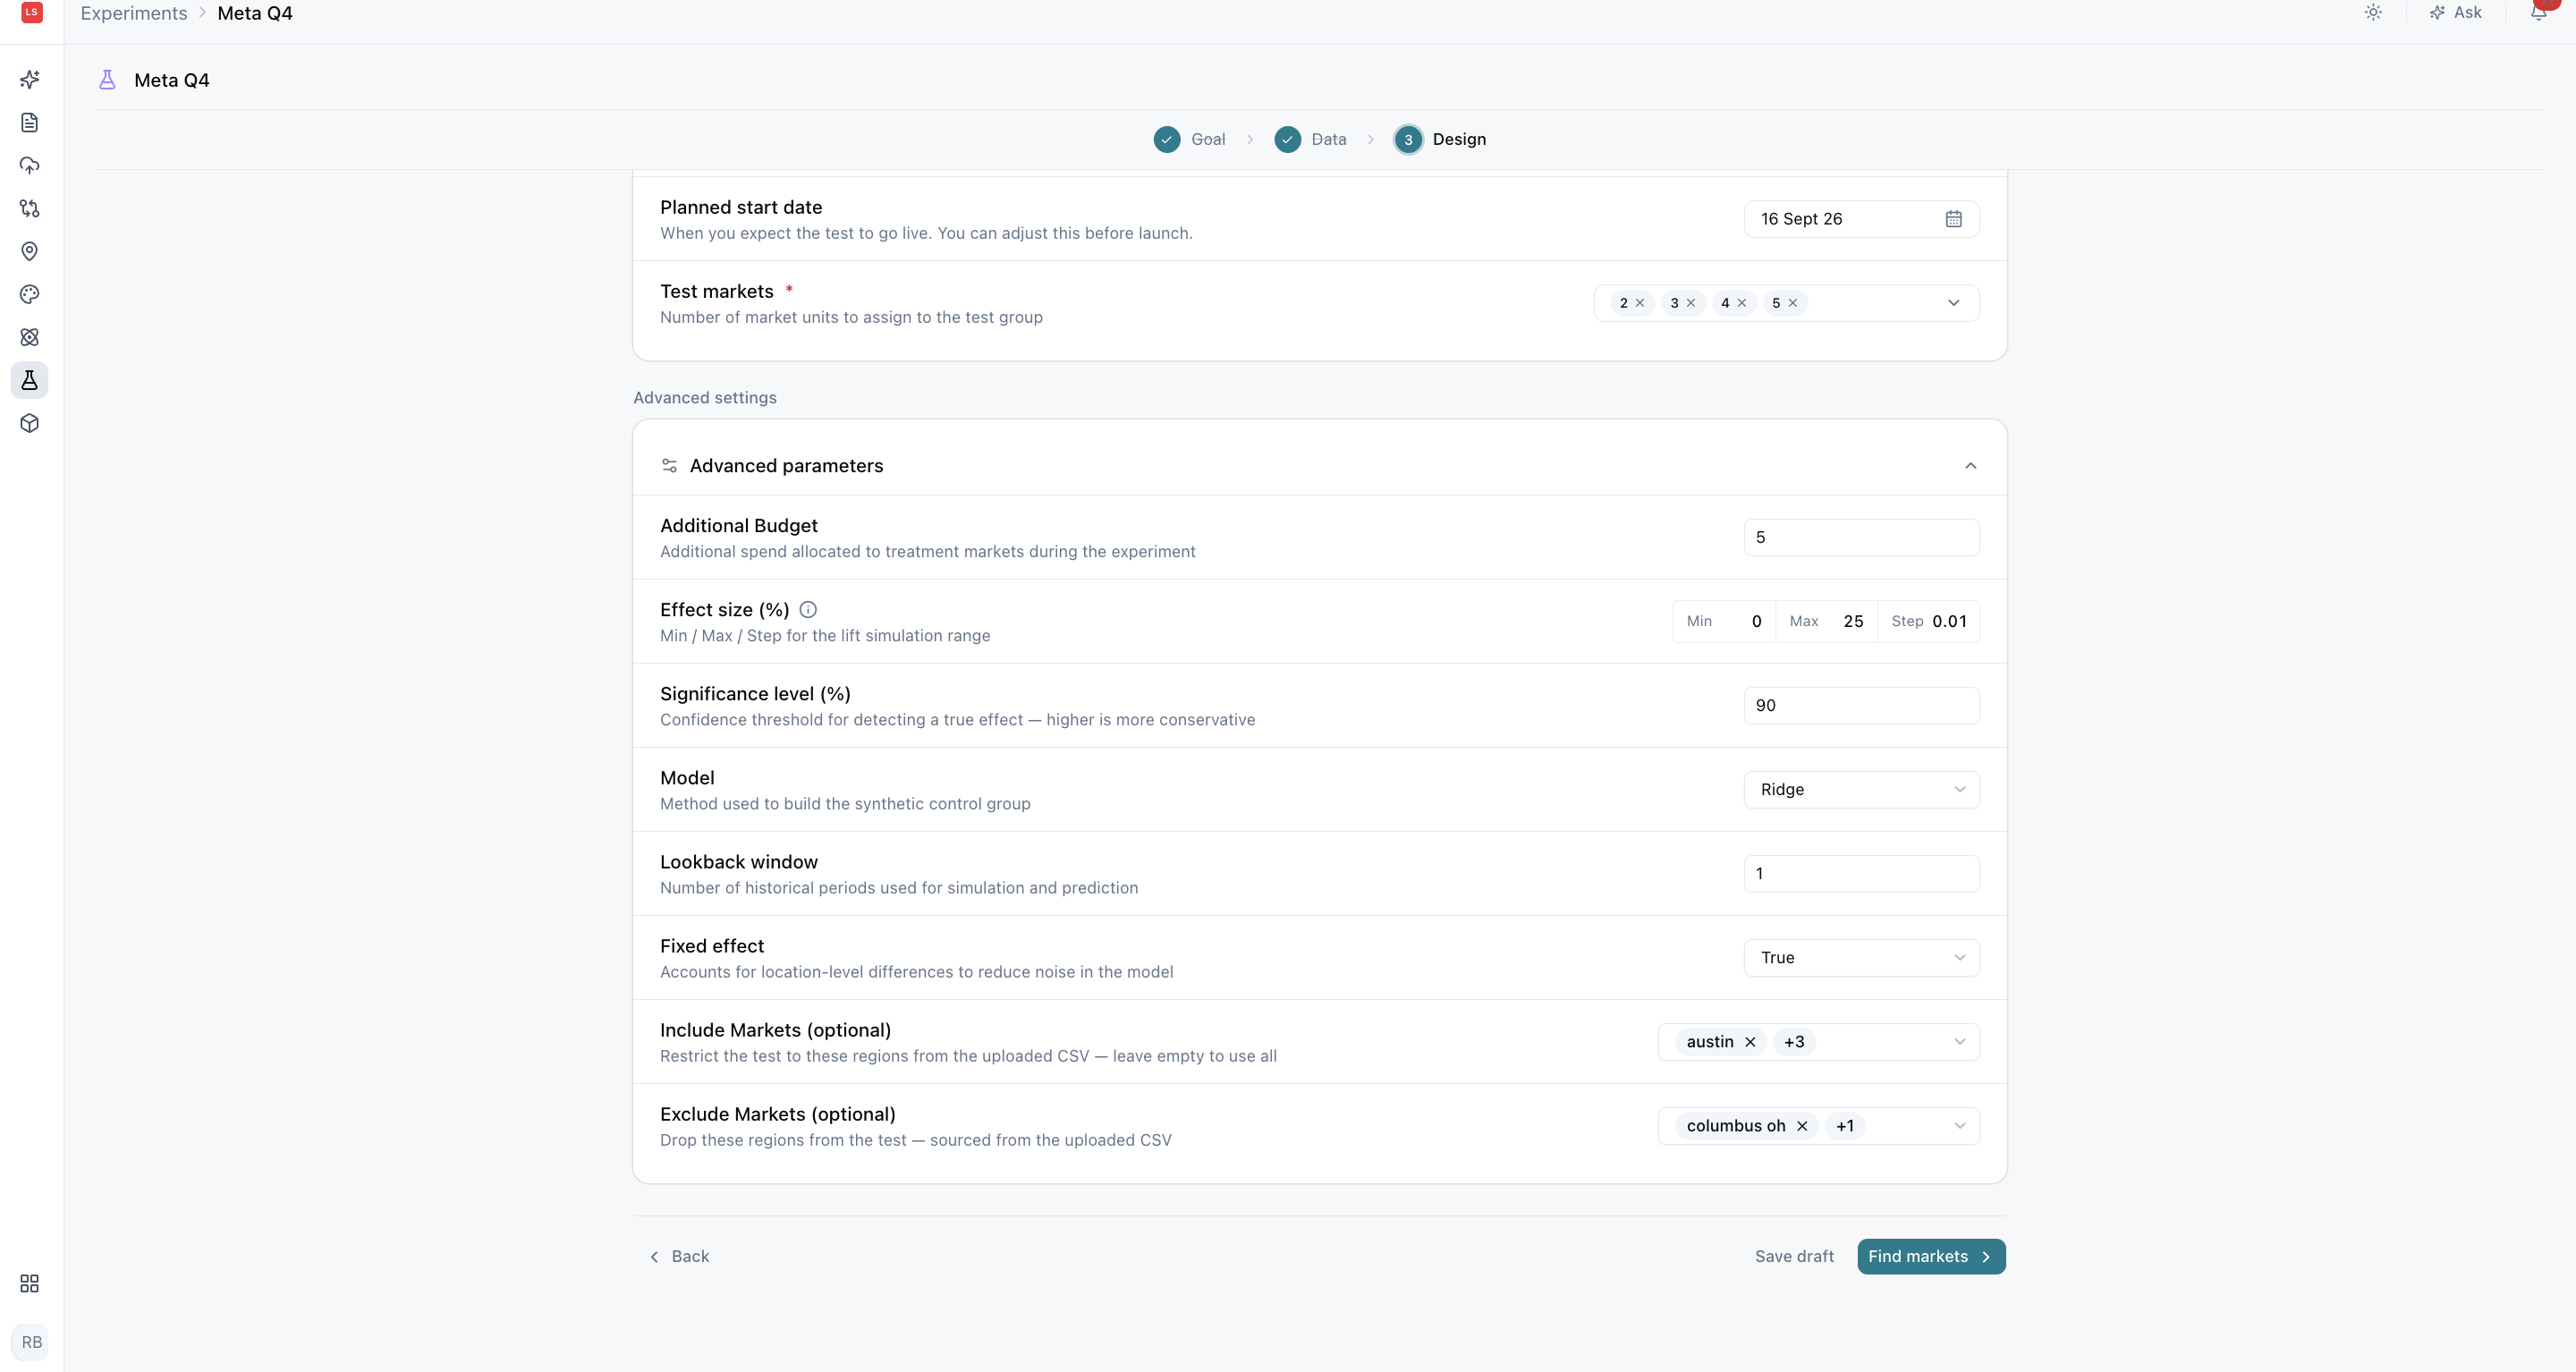Open the sparkle AI icon in sidebar
2576x1372 pixels.
[x=30, y=79]
